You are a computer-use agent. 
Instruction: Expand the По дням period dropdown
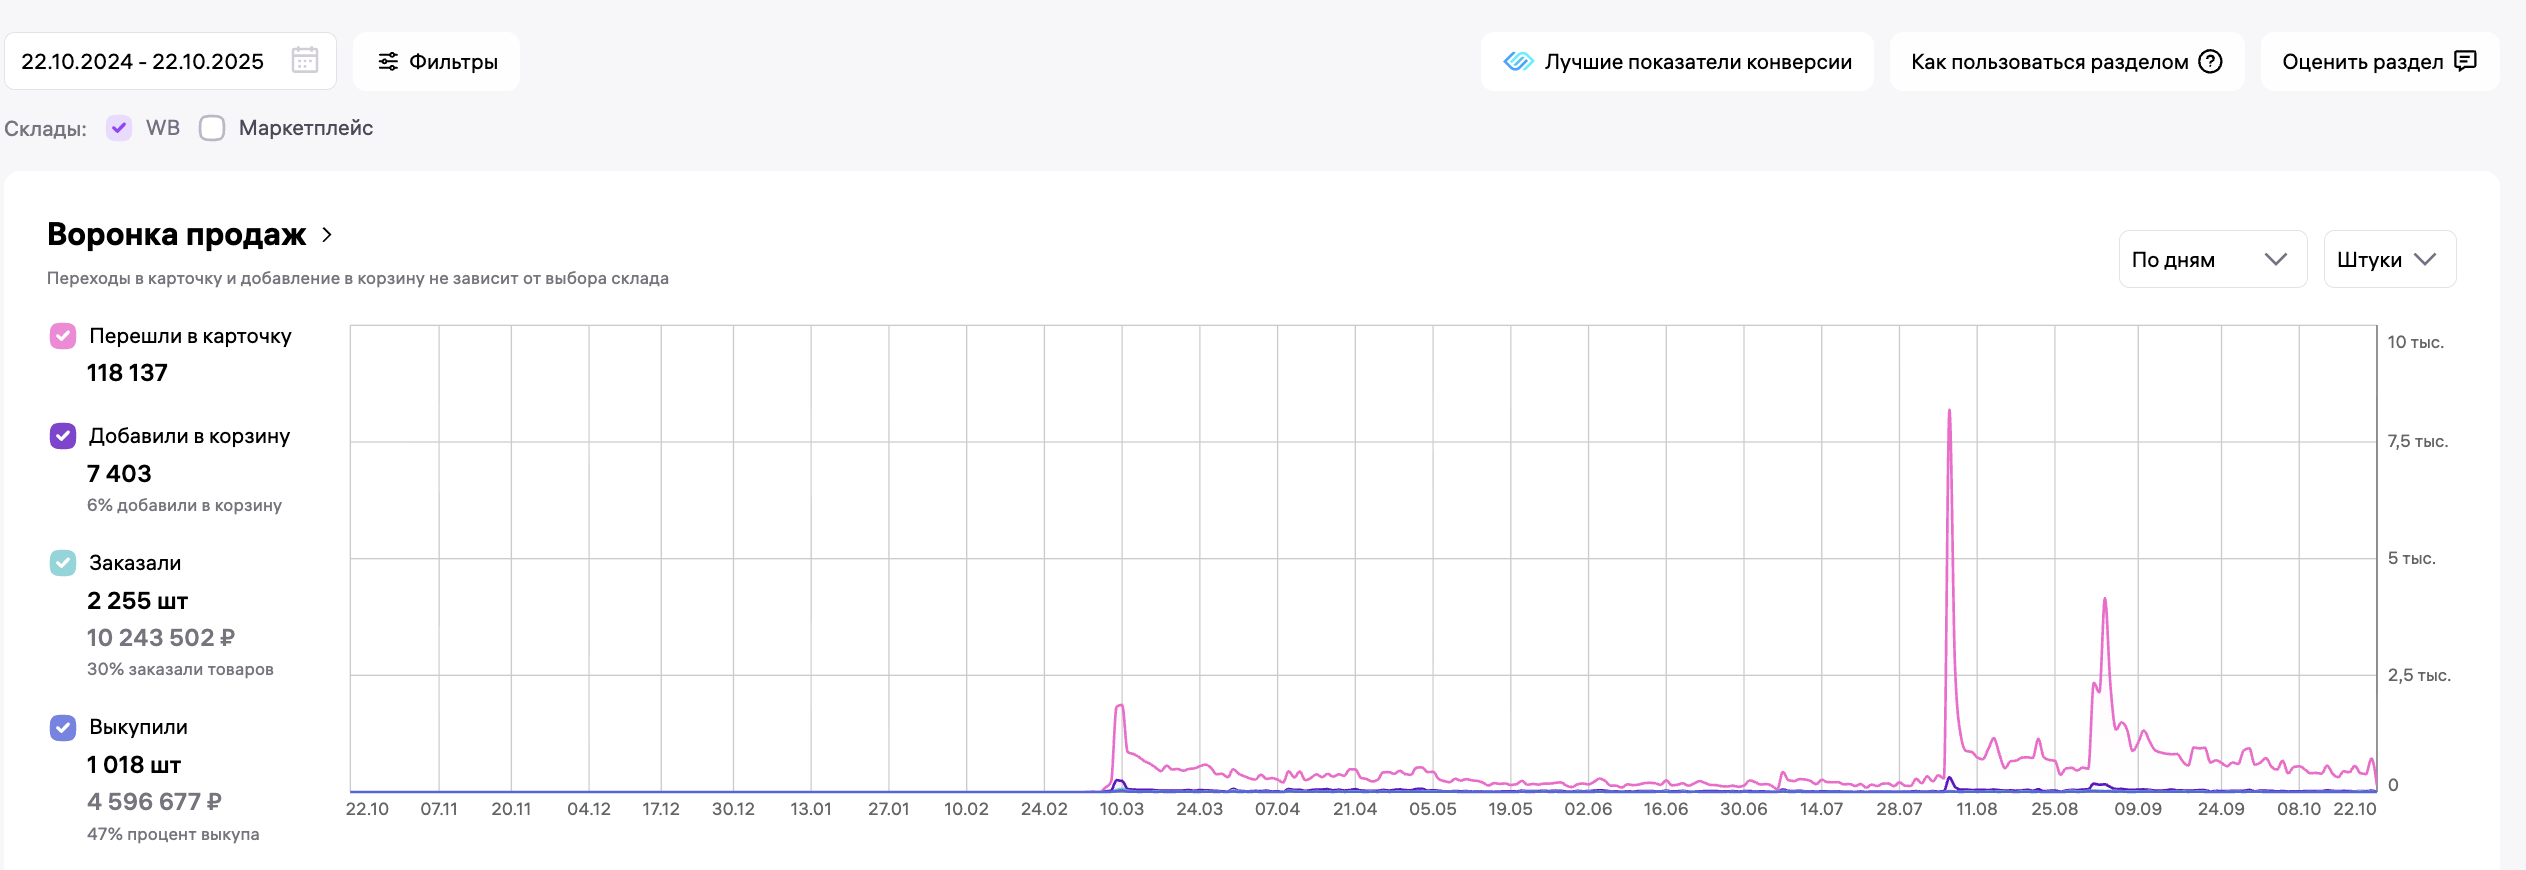click(2212, 260)
